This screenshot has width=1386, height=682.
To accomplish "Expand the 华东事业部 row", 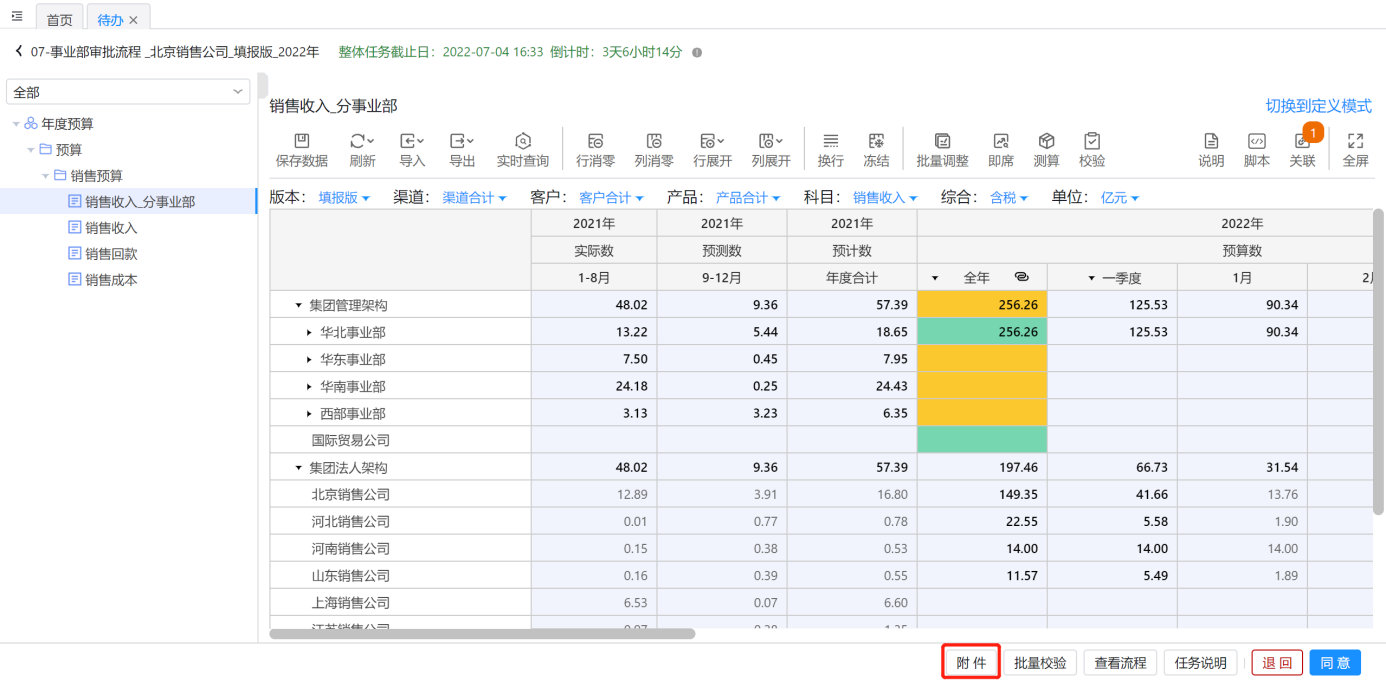I will click(x=309, y=359).
